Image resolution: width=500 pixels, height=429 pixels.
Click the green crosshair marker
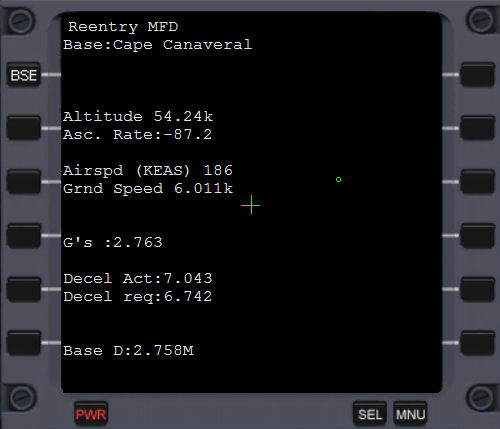click(251, 205)
